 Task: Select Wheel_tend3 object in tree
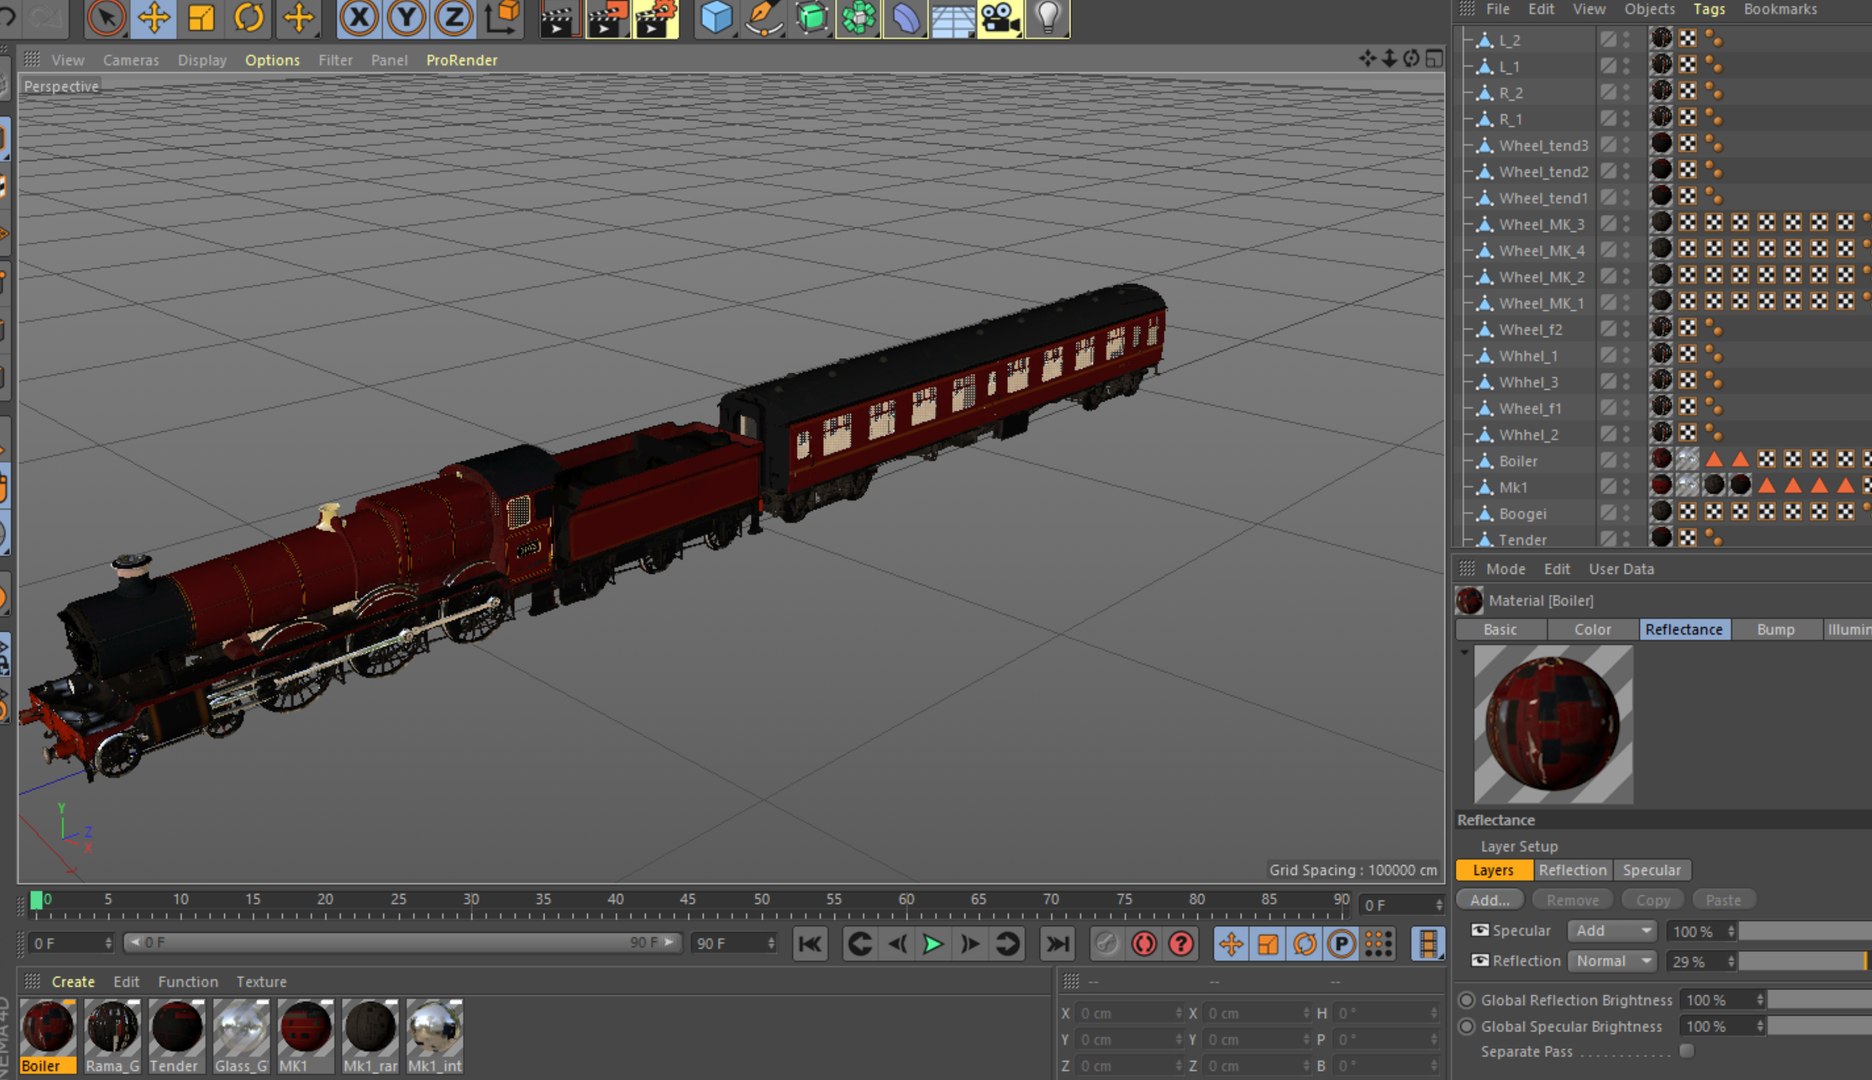pyautogui.click(x=1543, y=146)
